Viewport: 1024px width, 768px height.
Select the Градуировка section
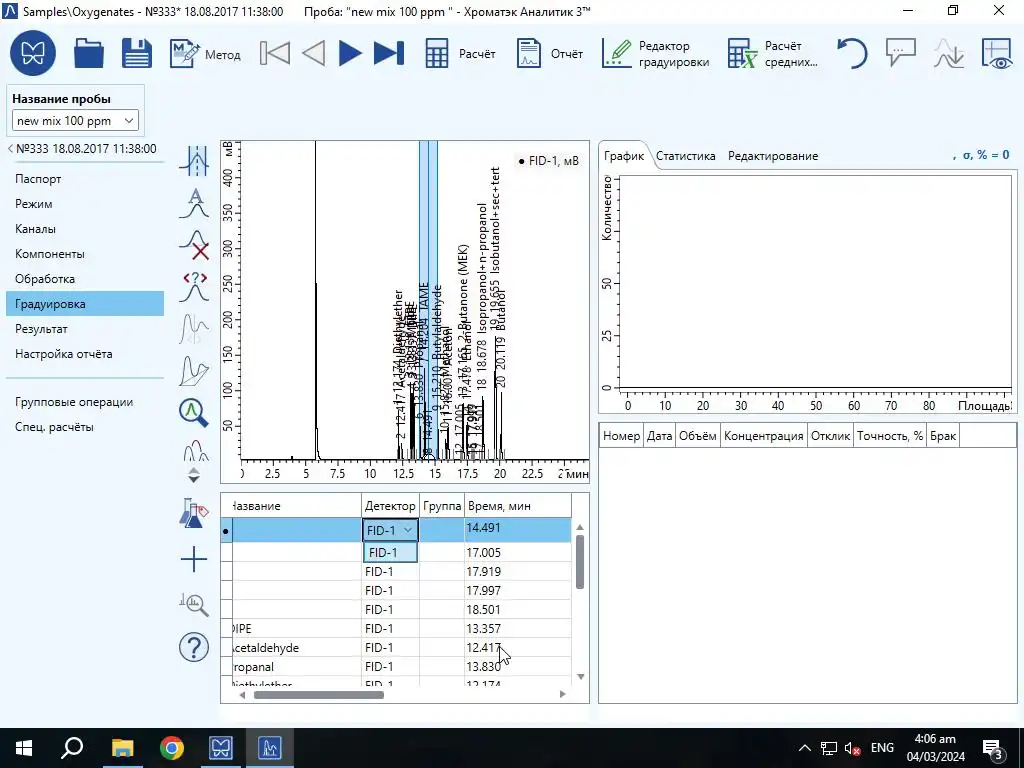pos(85,304)
